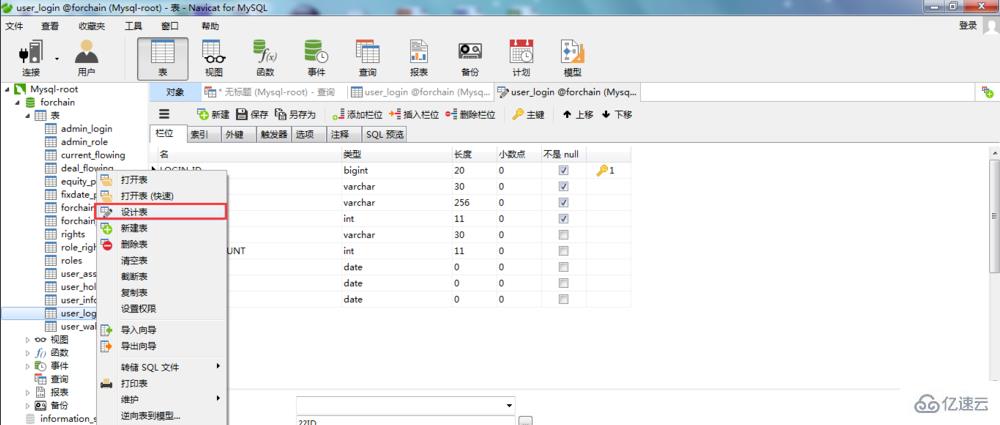
Task: Open the 事件 events section
Action: (x=316, y=58)
